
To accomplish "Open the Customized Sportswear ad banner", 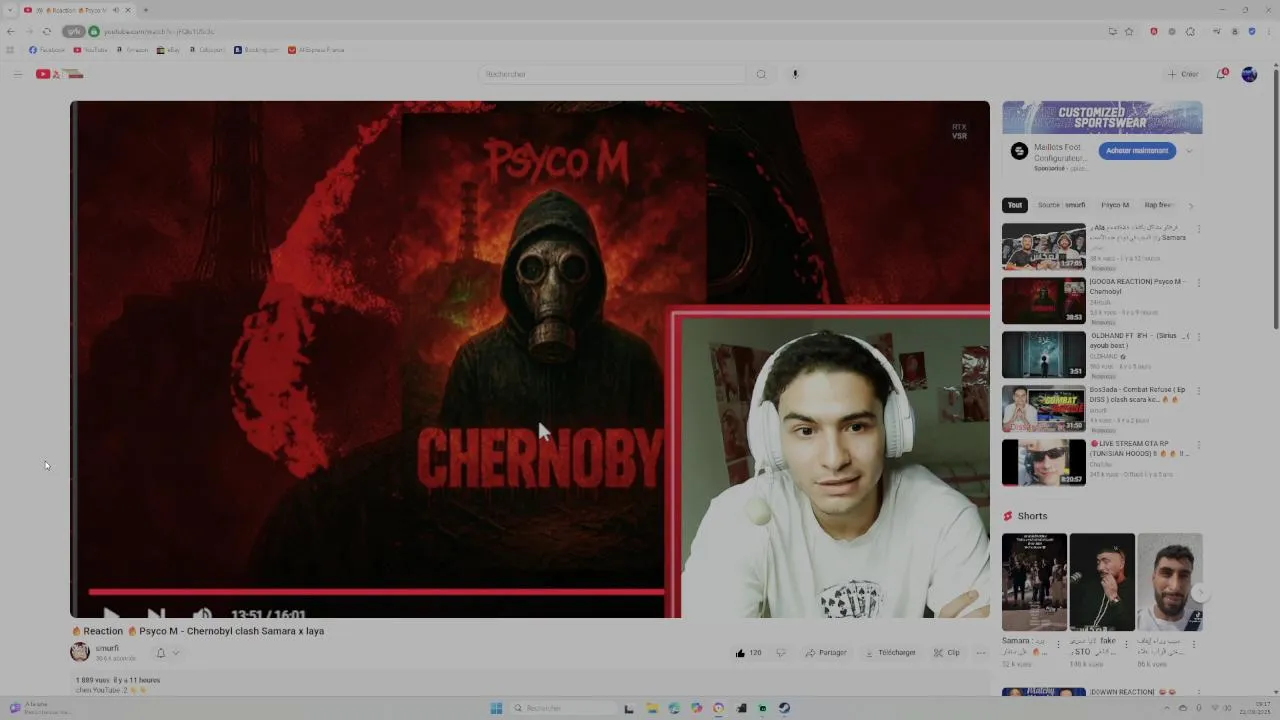I will [x=1102, y=117].
